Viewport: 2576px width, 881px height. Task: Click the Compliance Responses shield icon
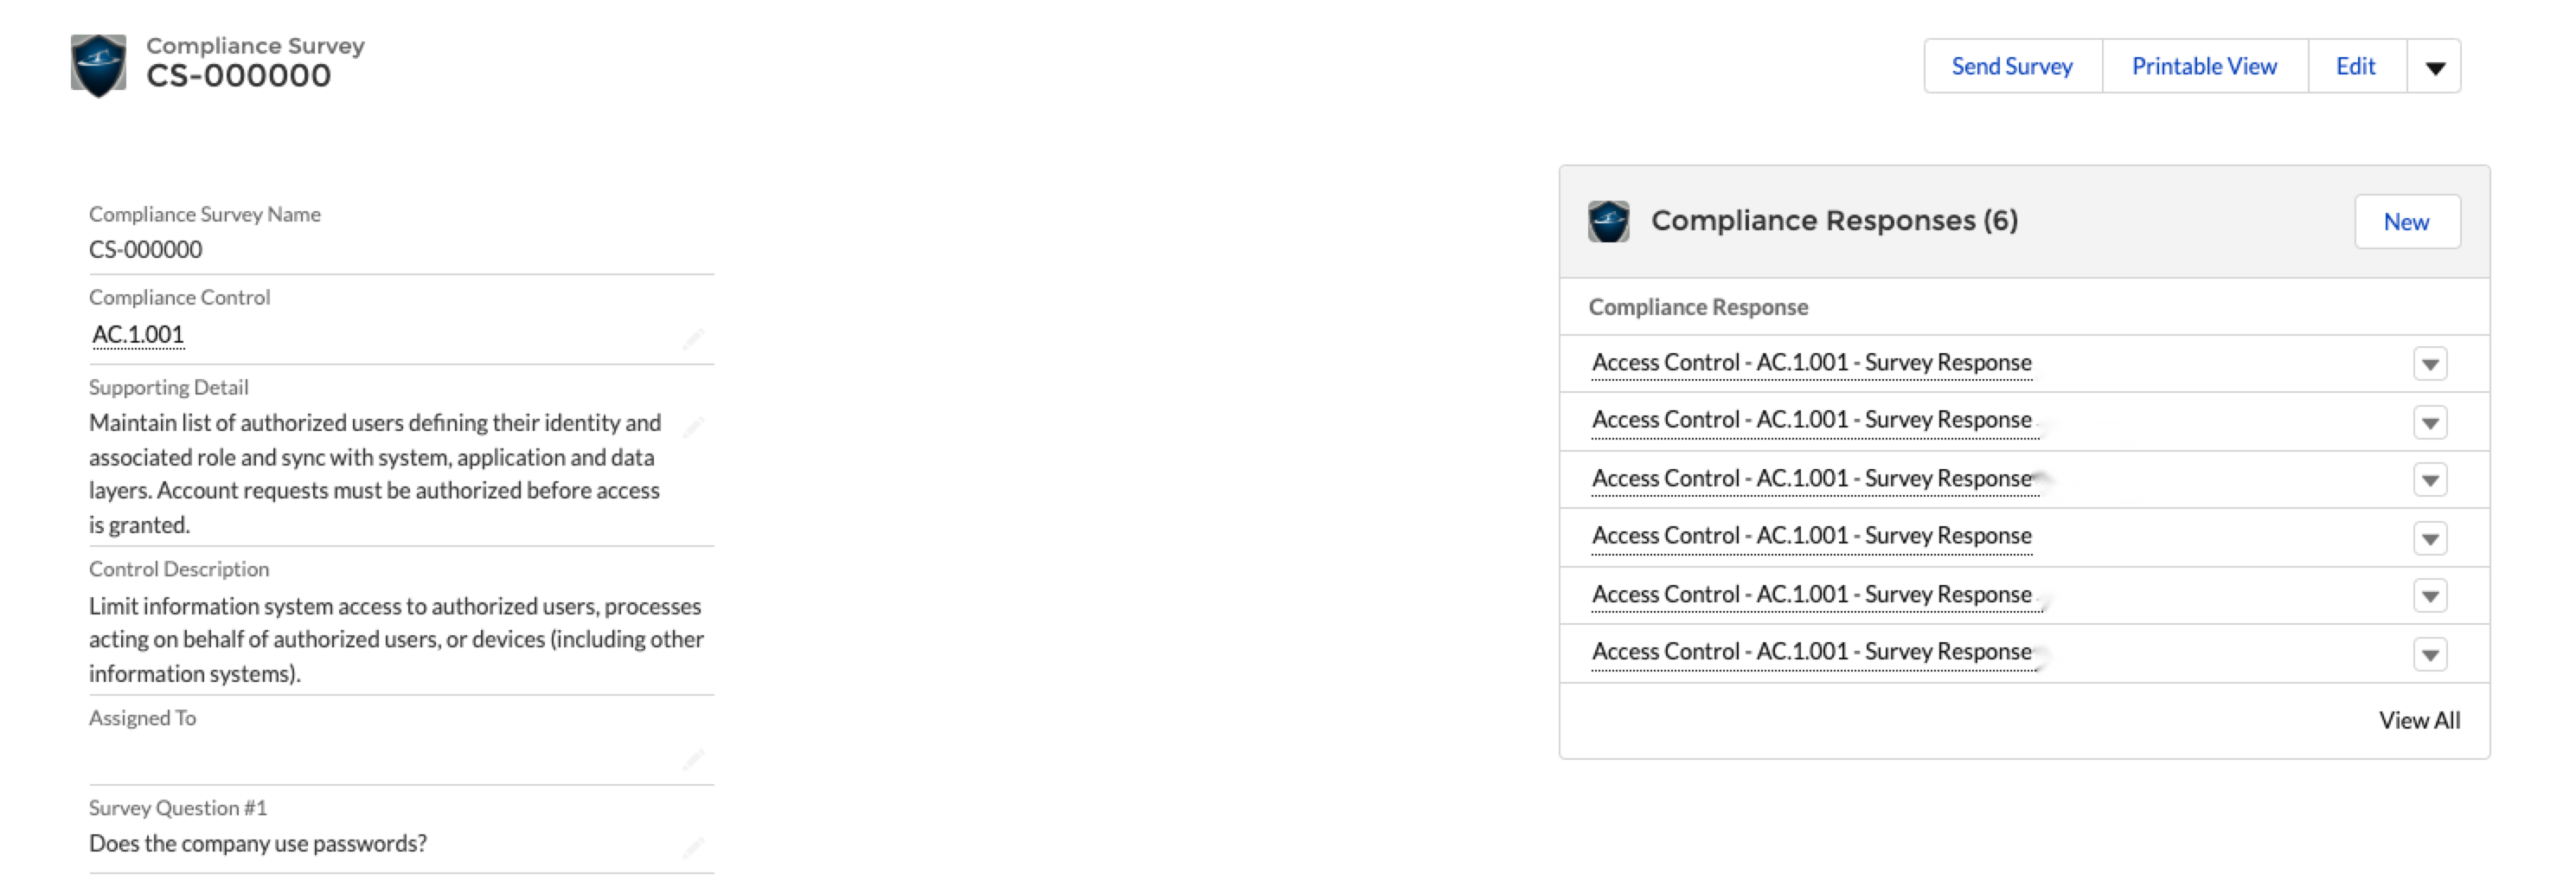[1608, 221]
